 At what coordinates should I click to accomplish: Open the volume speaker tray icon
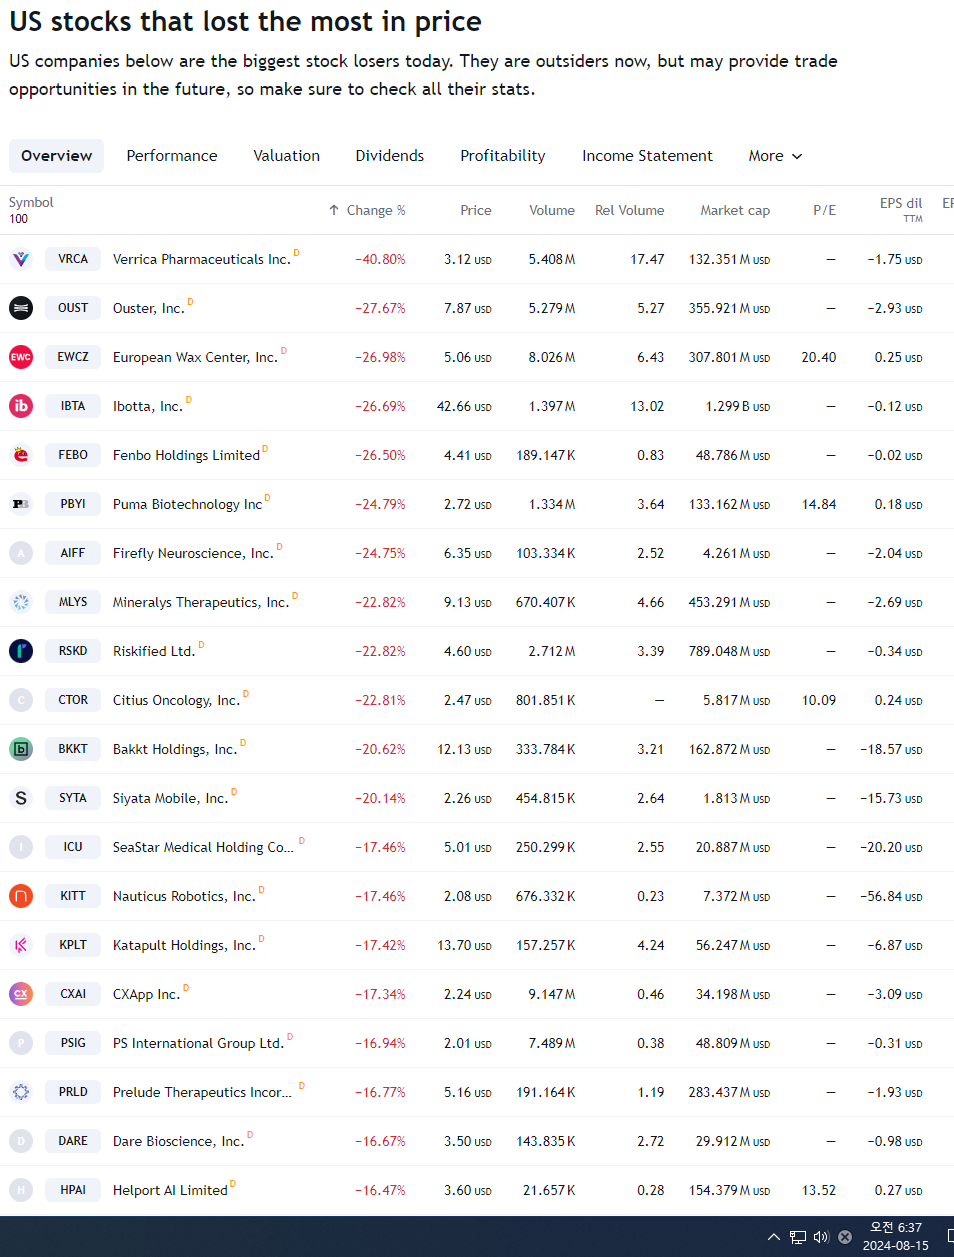pyautogui.click(x=821, y=1237)
